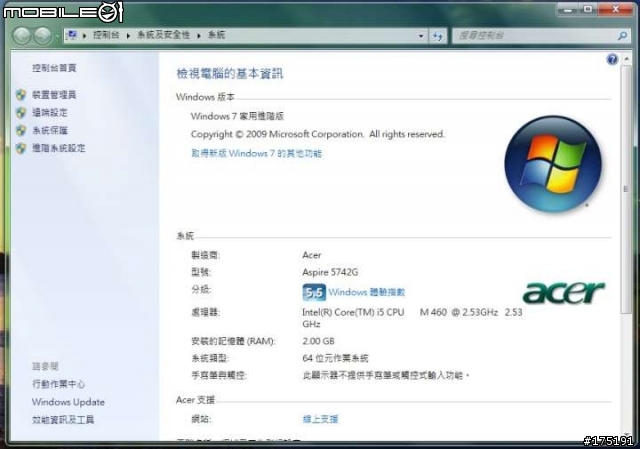Image resolution: width=640 pixels, height=449 pixels.
Task: Refresh the page with the address bar refresh icon
Action: click(x=438, y=36)
